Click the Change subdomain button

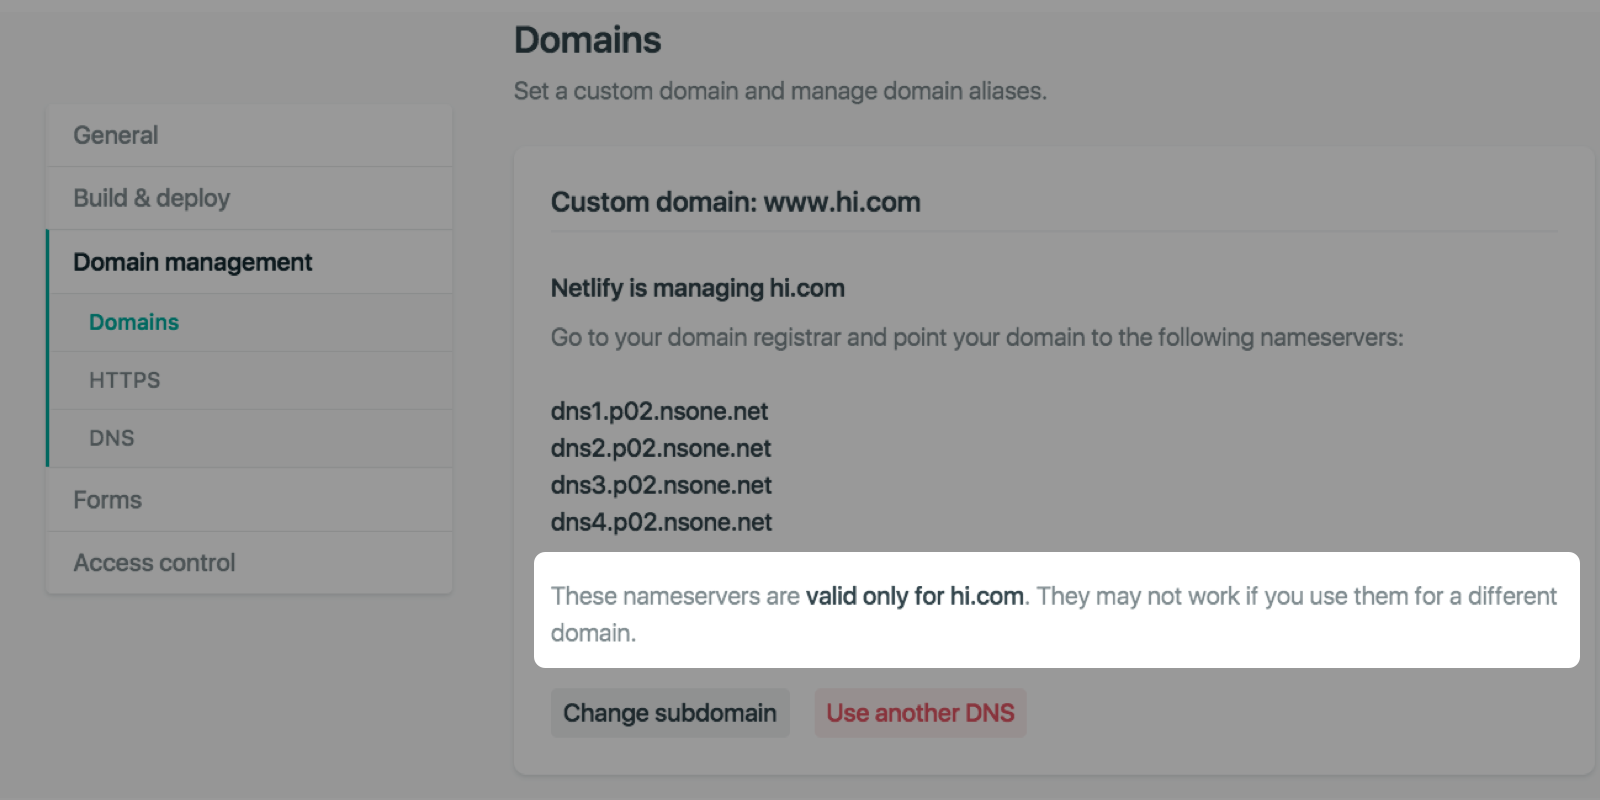[x=669, y=713]
